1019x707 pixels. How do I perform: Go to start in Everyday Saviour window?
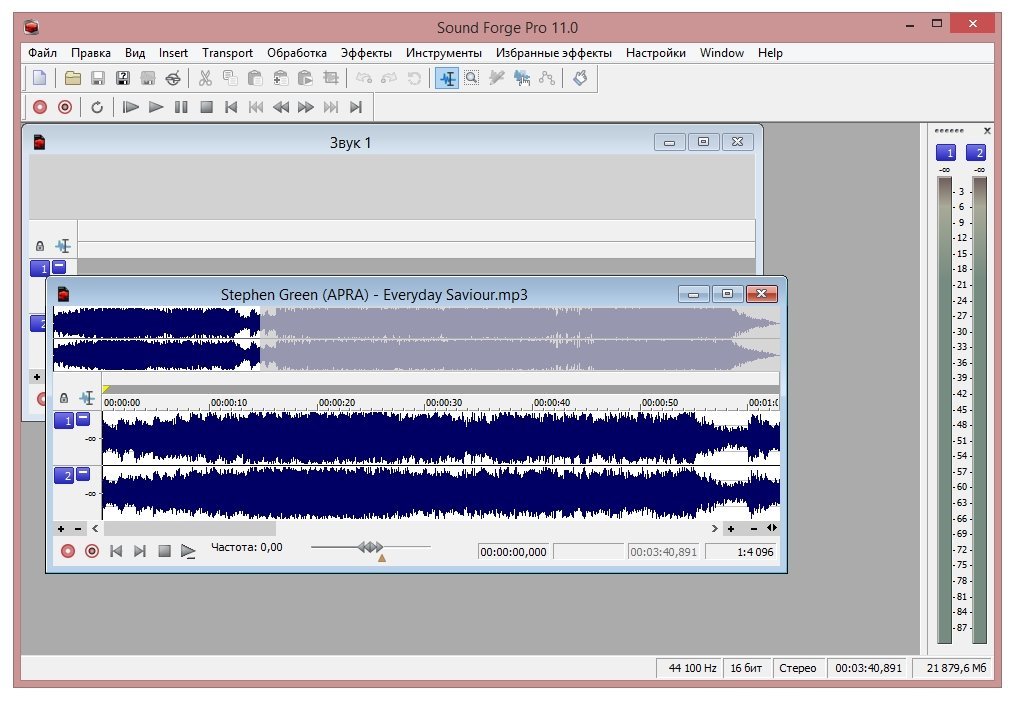pos(116,551)
